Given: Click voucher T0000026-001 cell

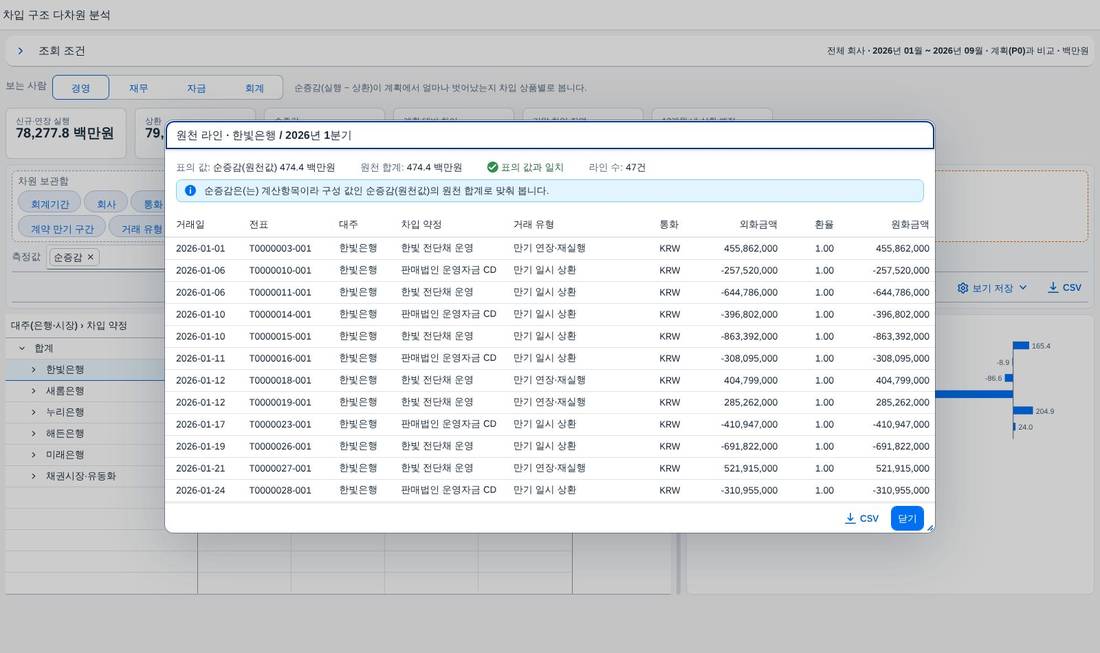Looking at the screenshot, I should pyautogui.click(x=280, y=446).
